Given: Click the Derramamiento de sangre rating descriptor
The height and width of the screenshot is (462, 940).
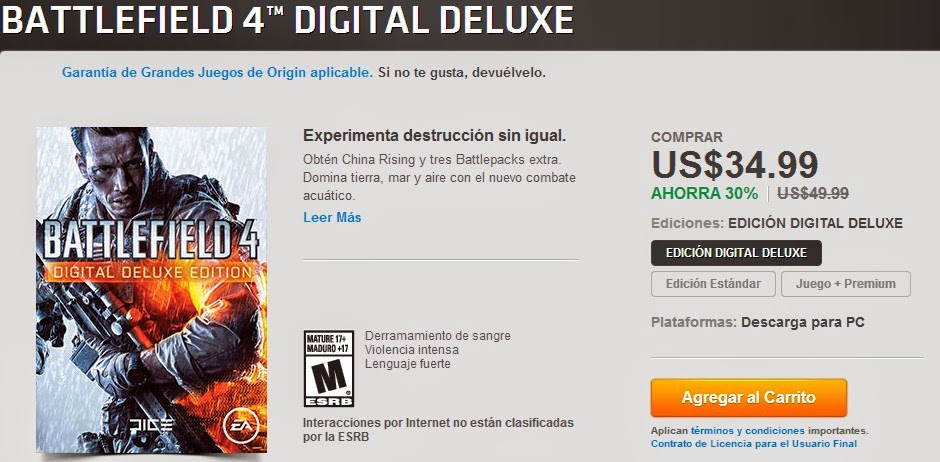Looking at the screenshot, I should pos(438,336).
